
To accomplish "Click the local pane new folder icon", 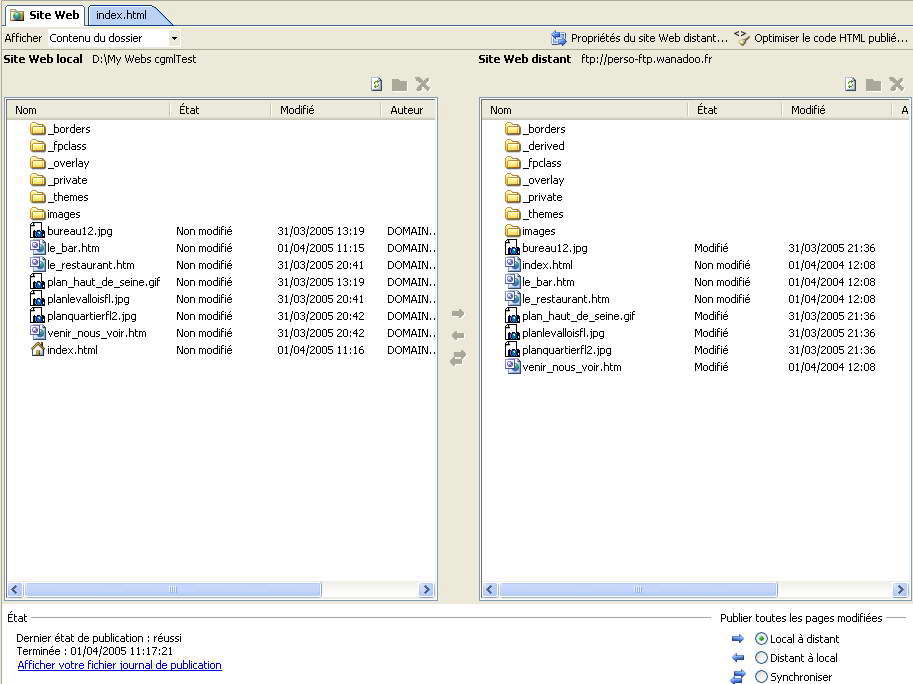I will (399, 85).
